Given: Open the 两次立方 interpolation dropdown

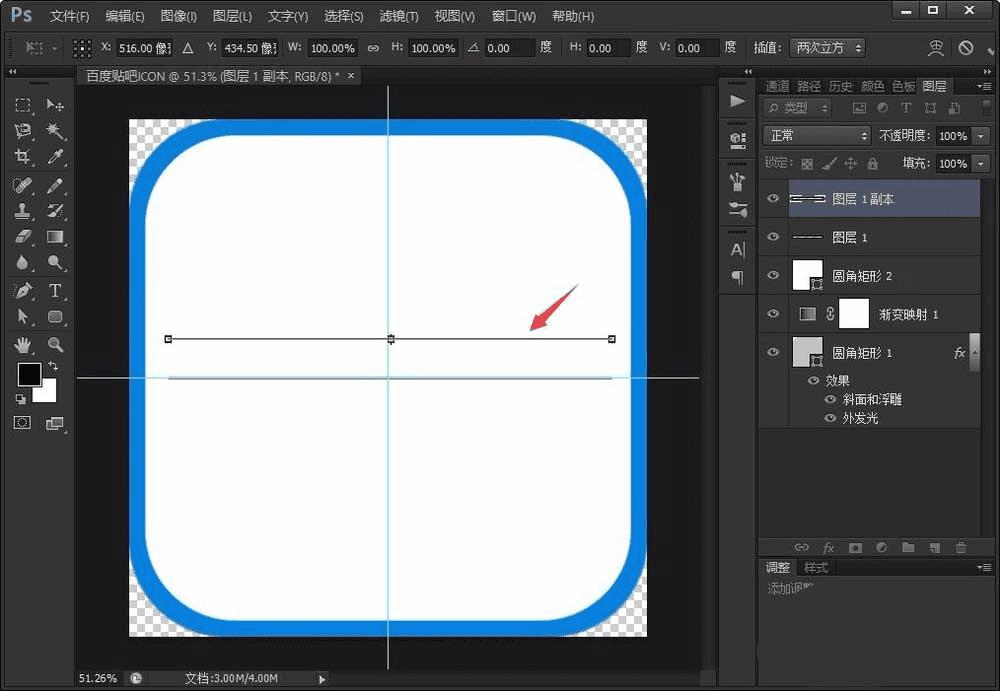Looking at the screenshot, I should (x=827, y=48).
